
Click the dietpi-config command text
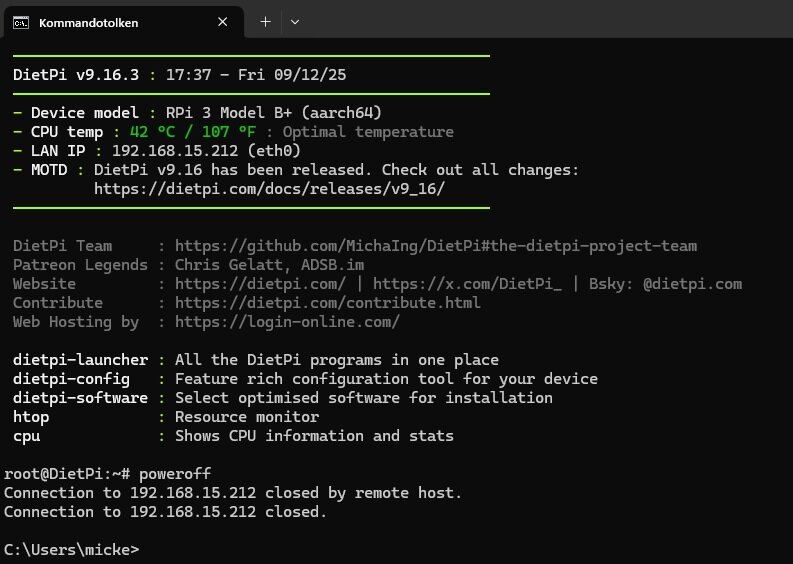(x=71, y=379)
